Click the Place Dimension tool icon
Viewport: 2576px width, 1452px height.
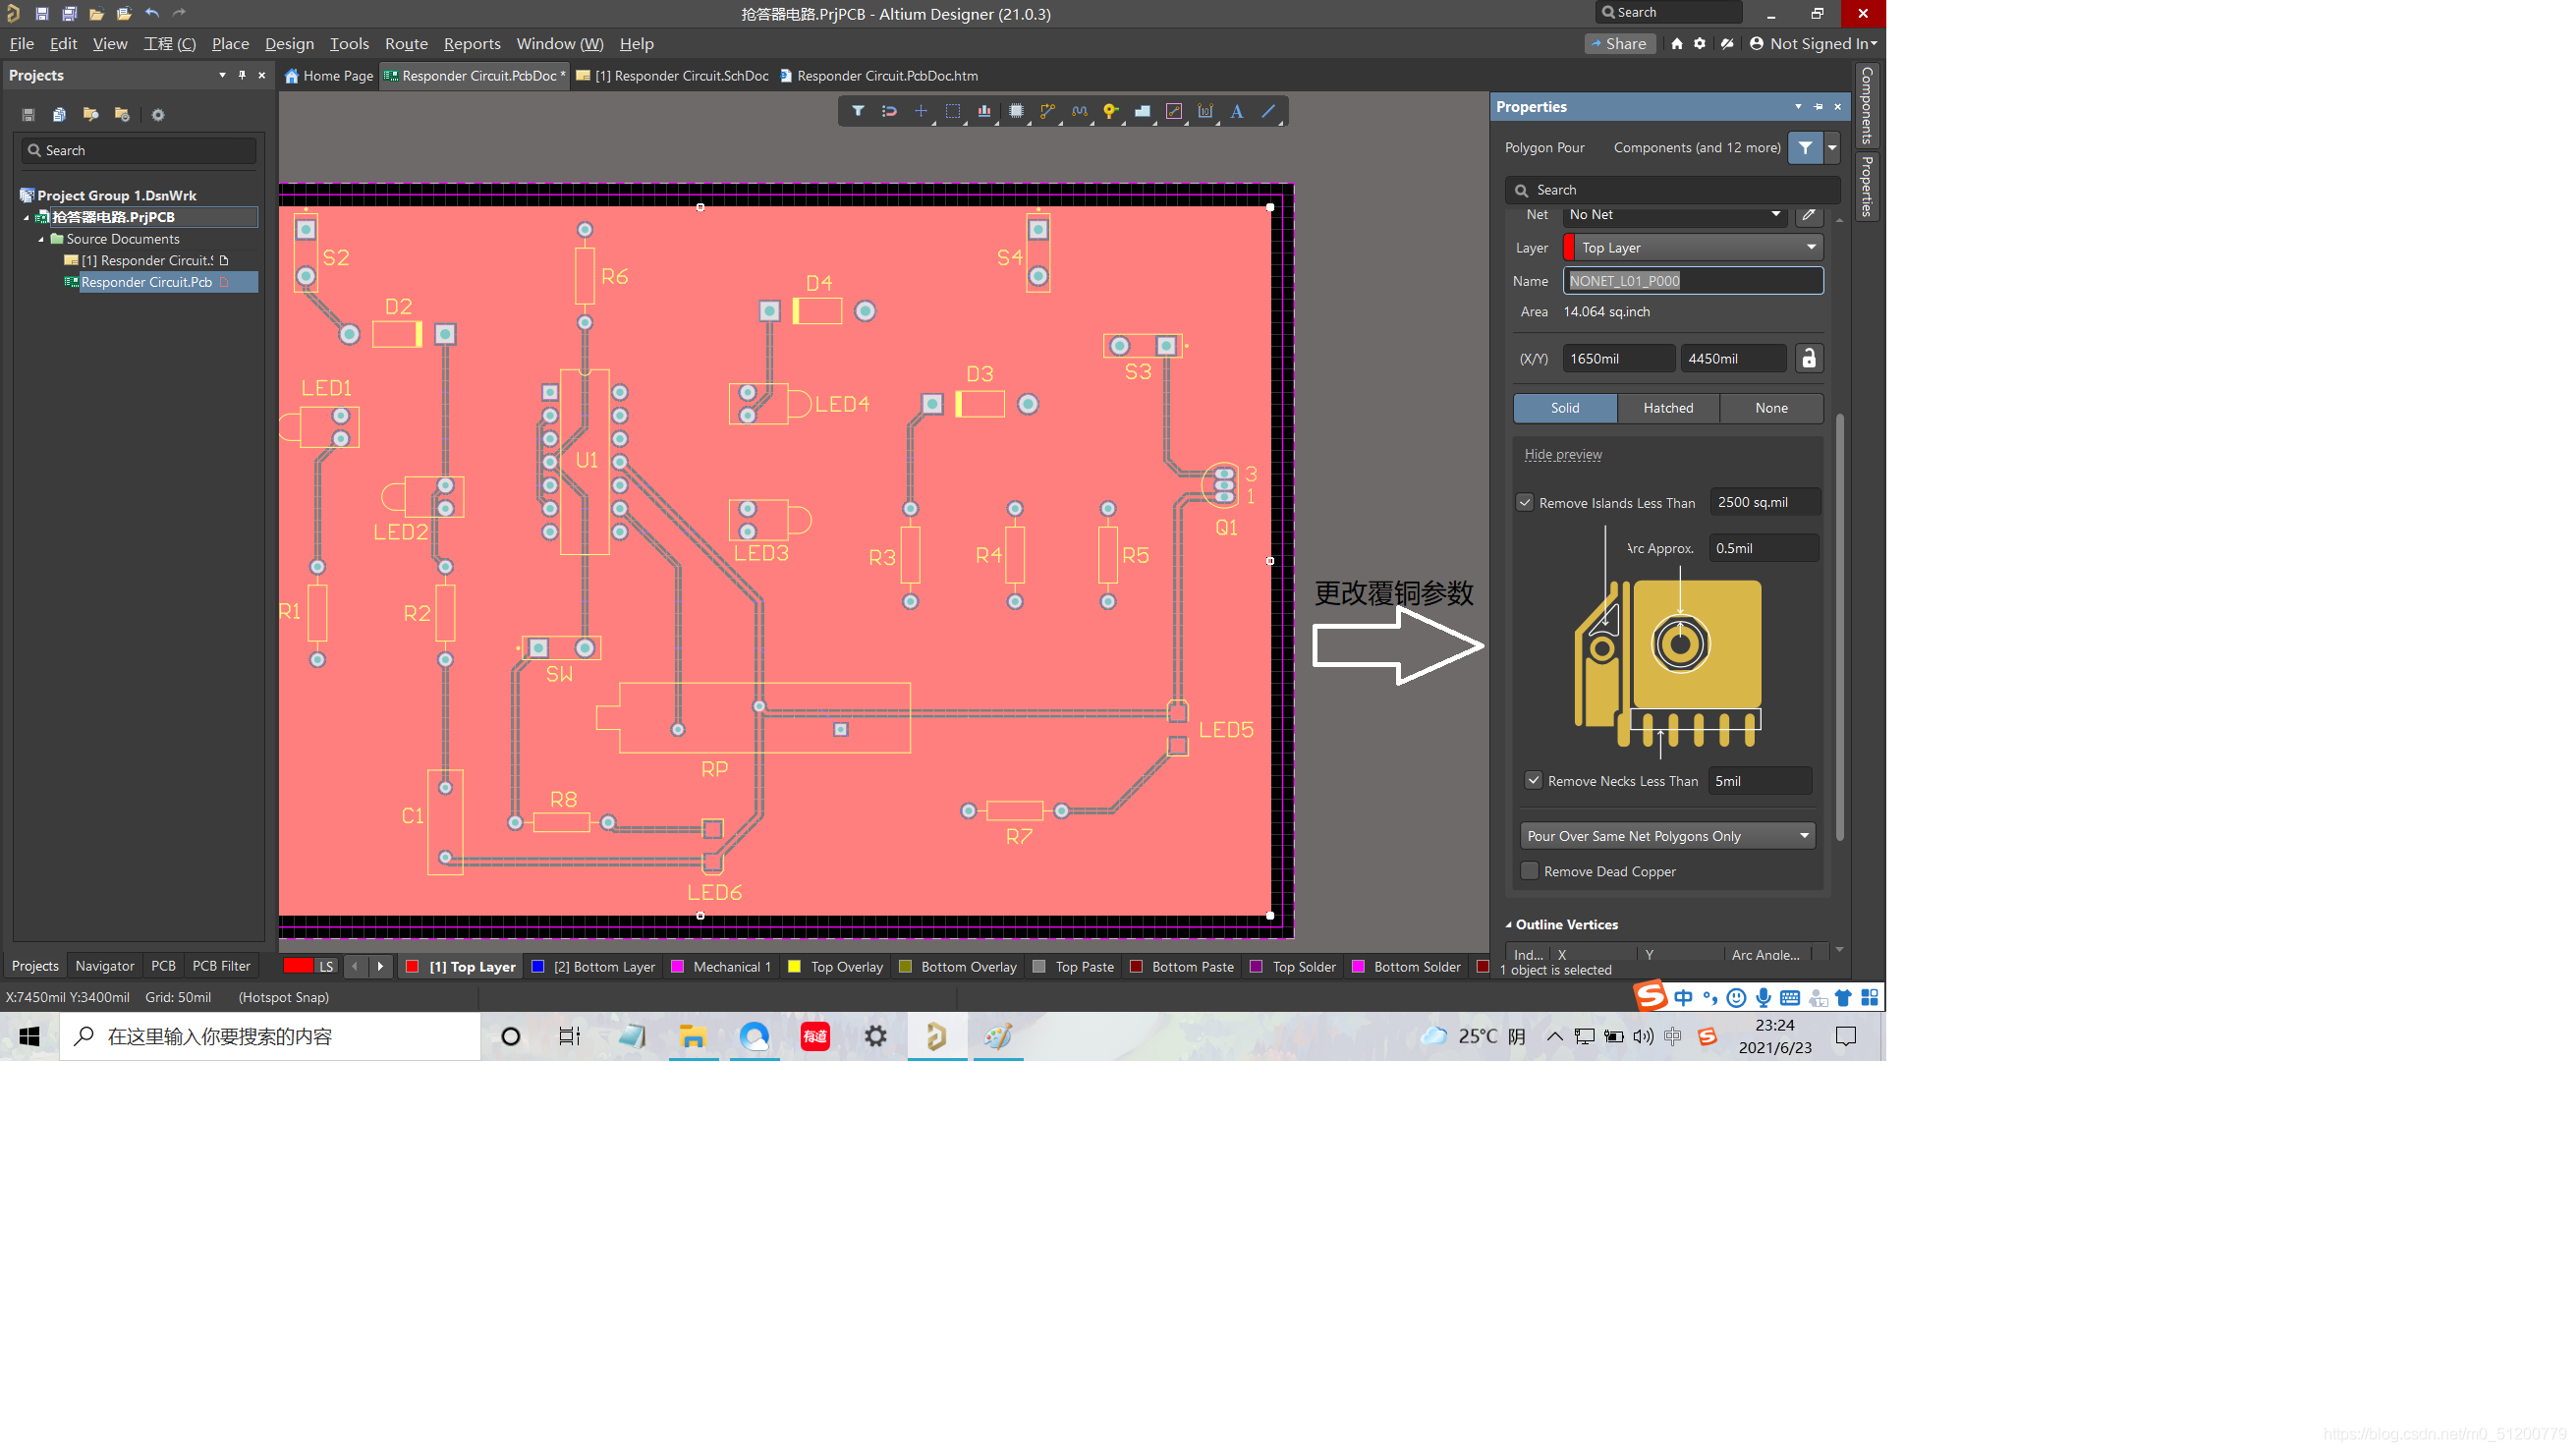pos(1205,111)
